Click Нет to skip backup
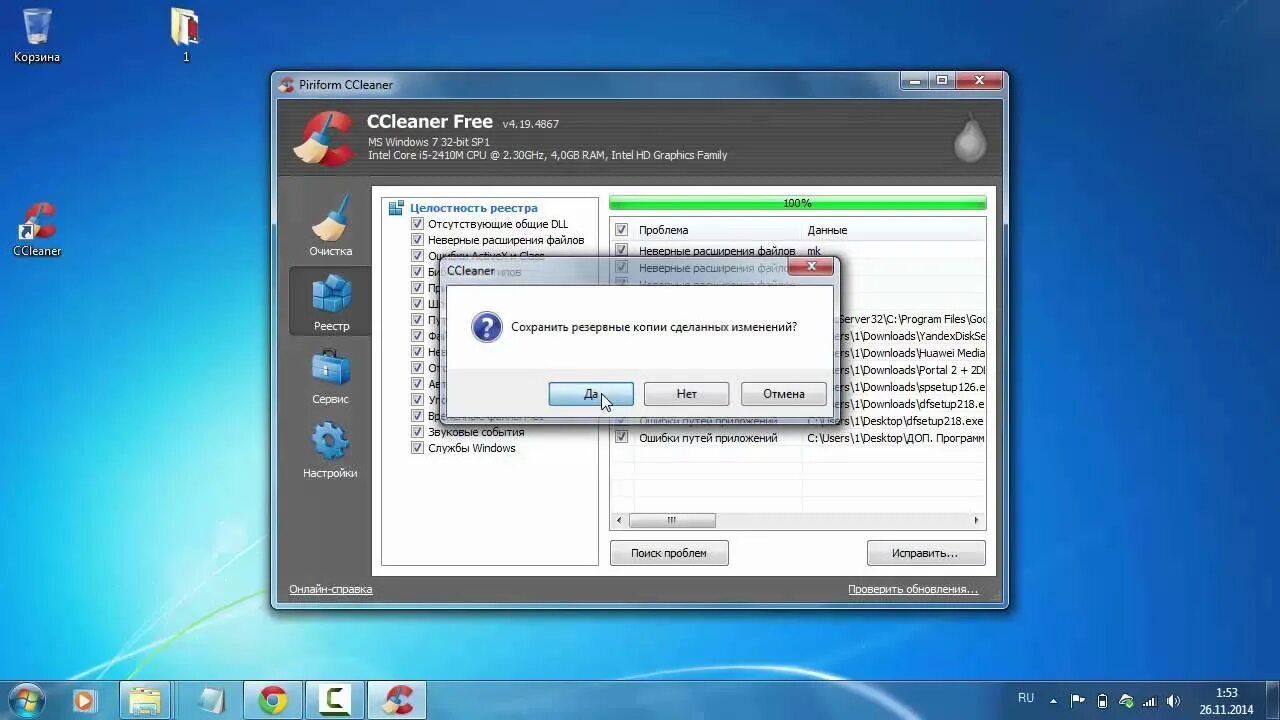Screen dimensions: 1280x720 click(686, 394)
